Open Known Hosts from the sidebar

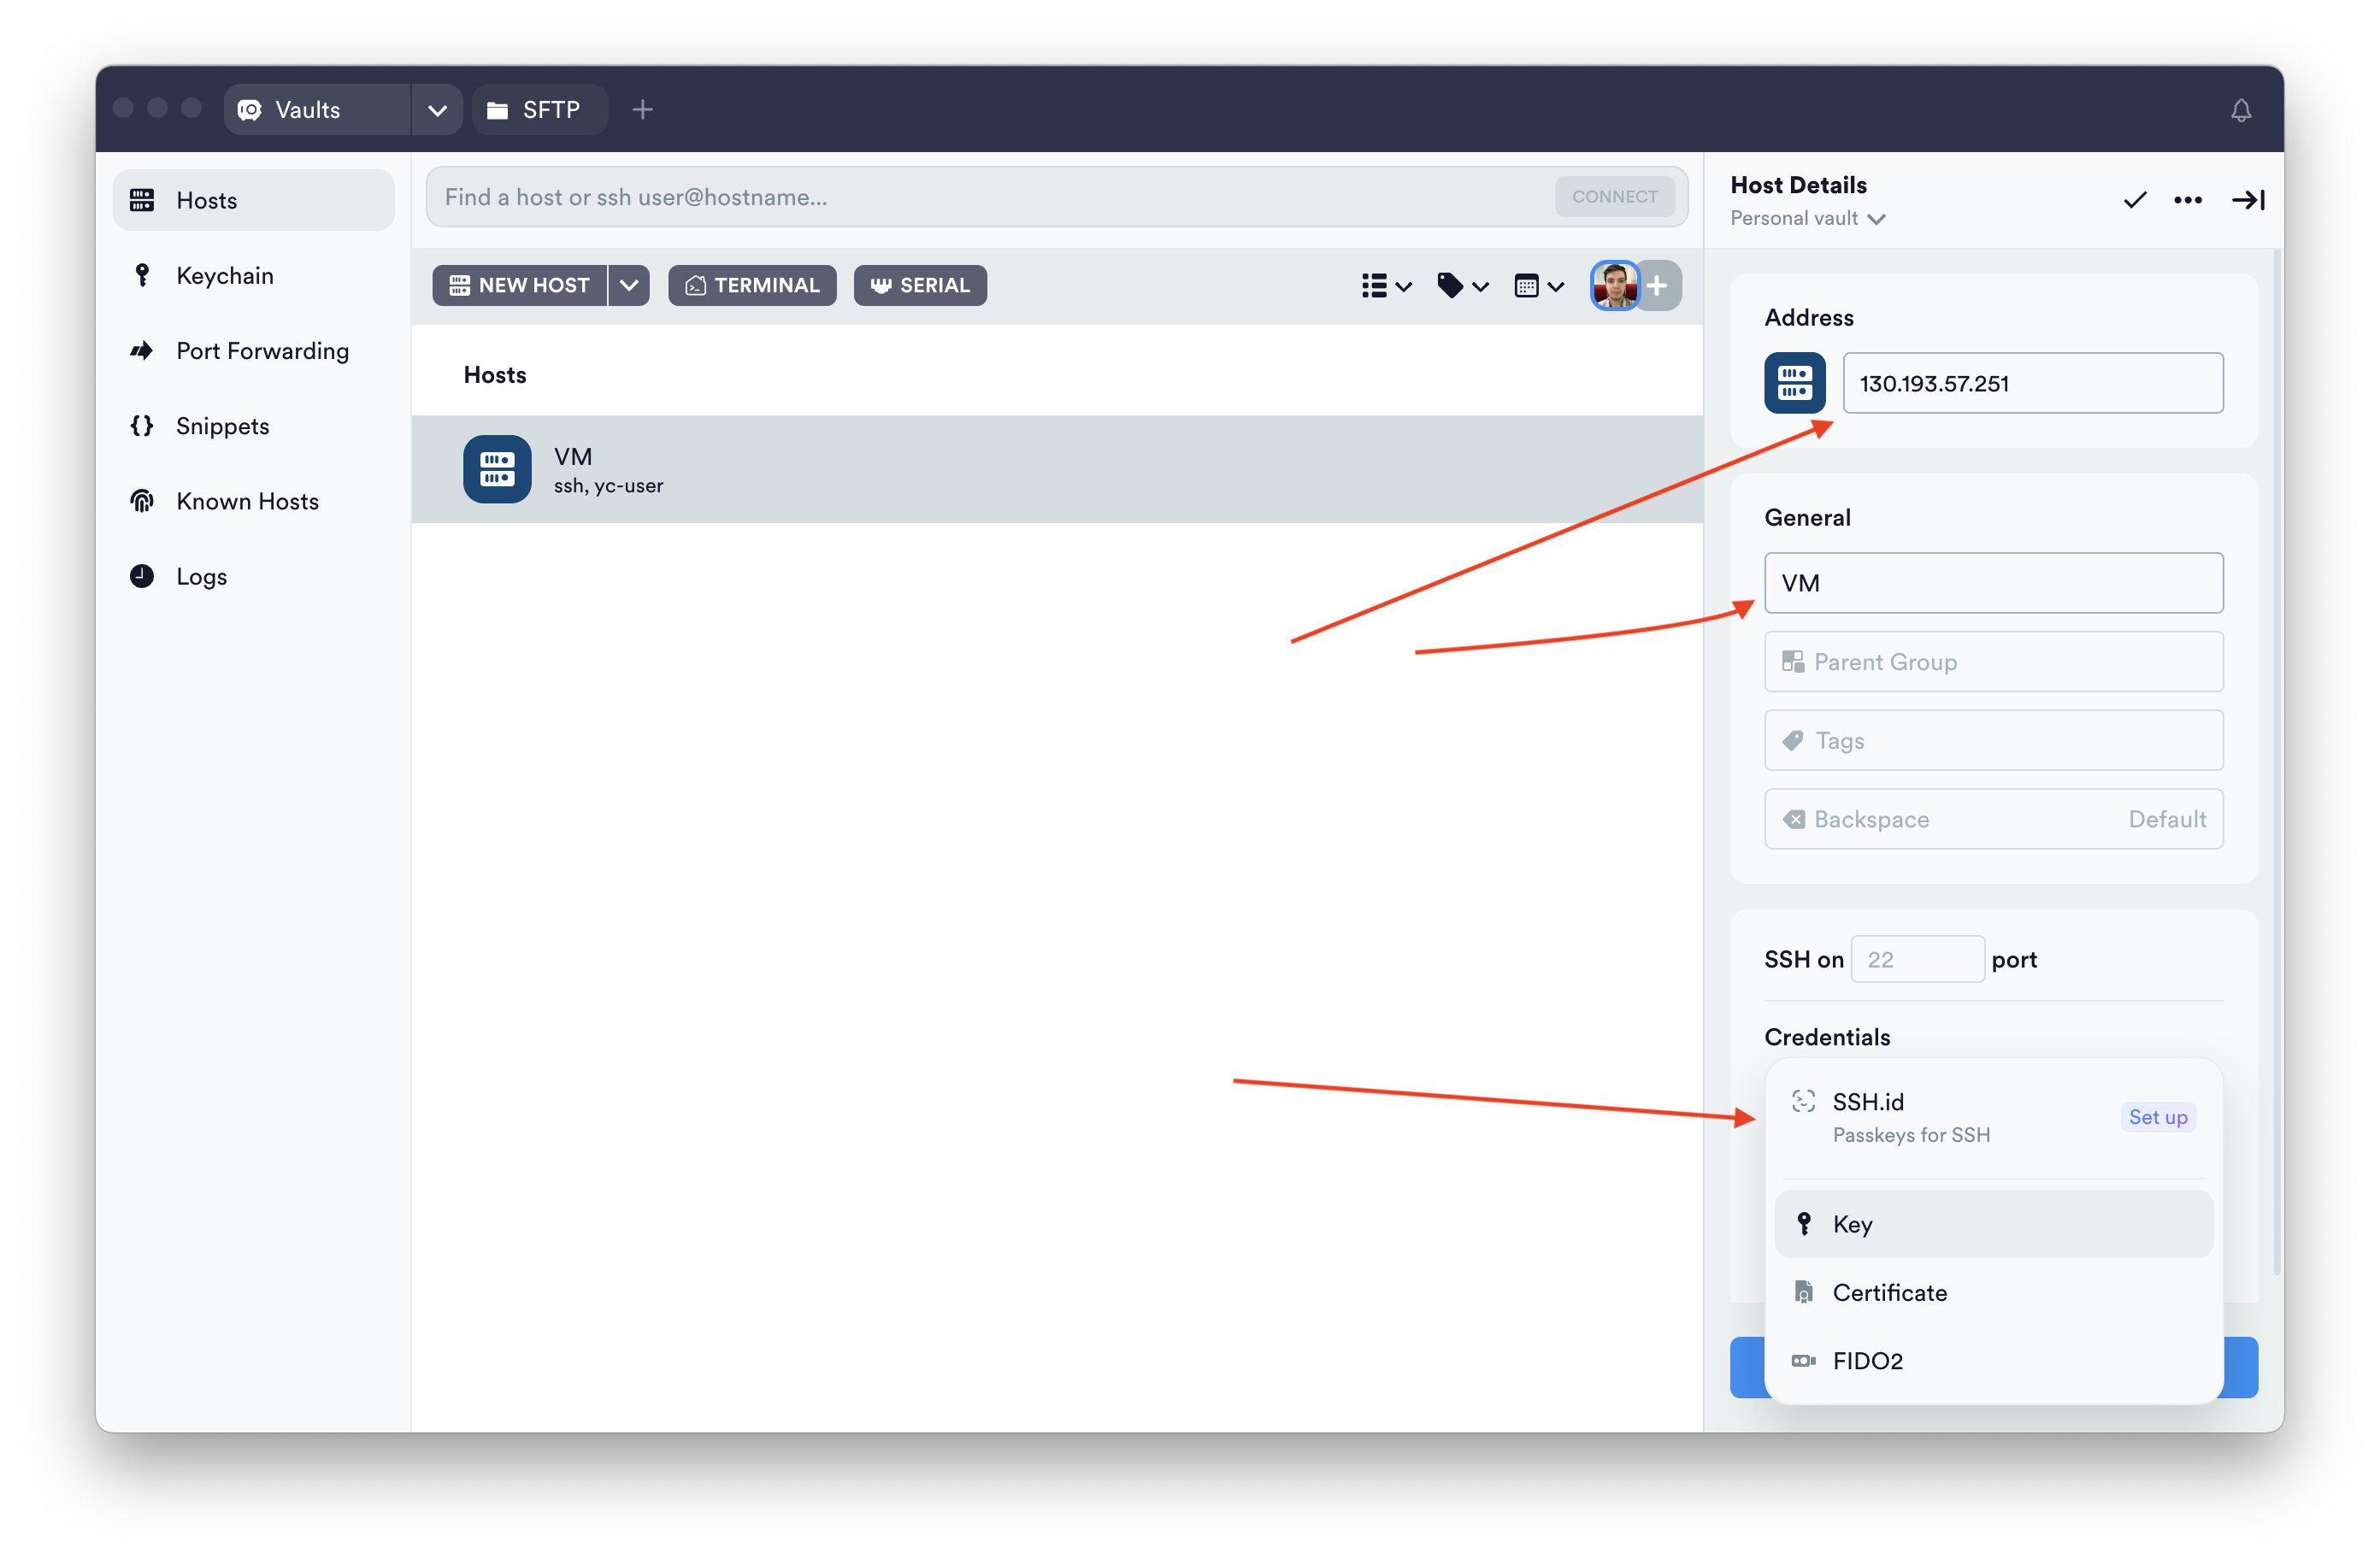coord(247,501)
